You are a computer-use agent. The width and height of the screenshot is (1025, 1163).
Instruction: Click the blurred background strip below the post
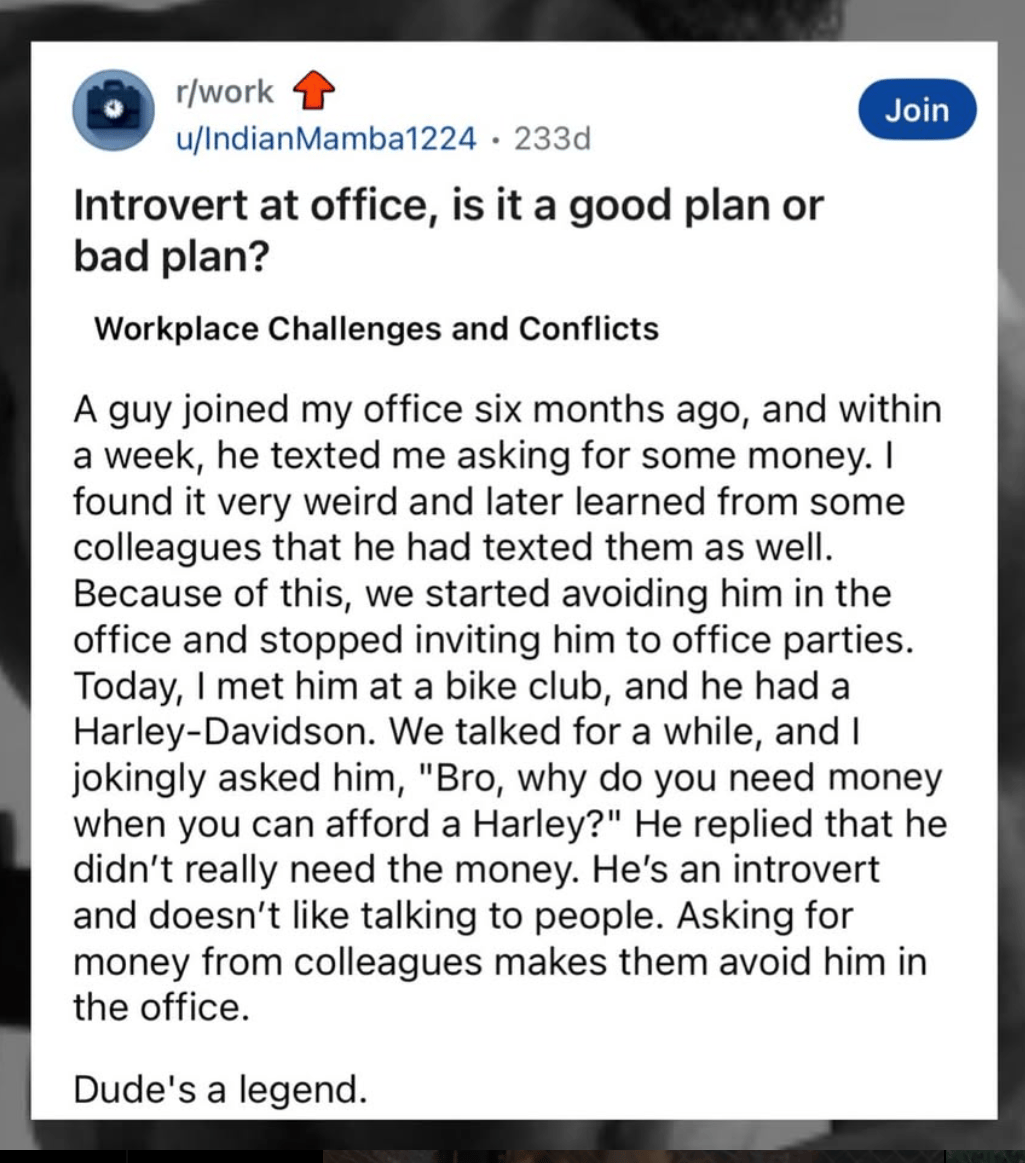512,1141
